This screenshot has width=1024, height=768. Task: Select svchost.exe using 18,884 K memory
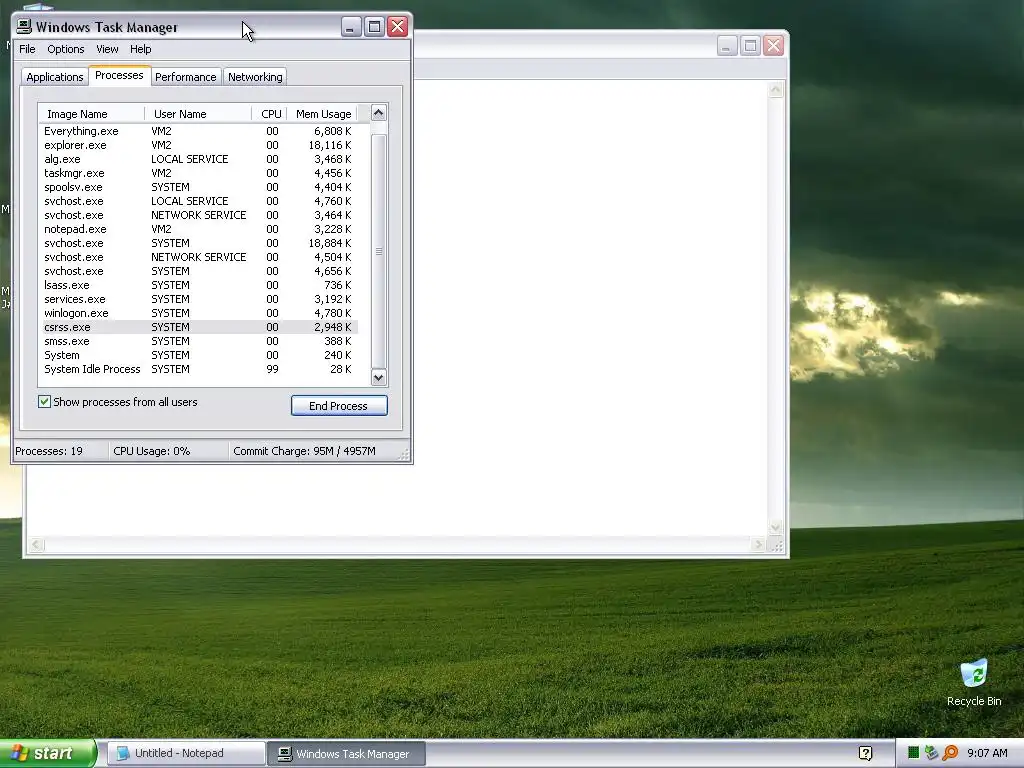199,243
